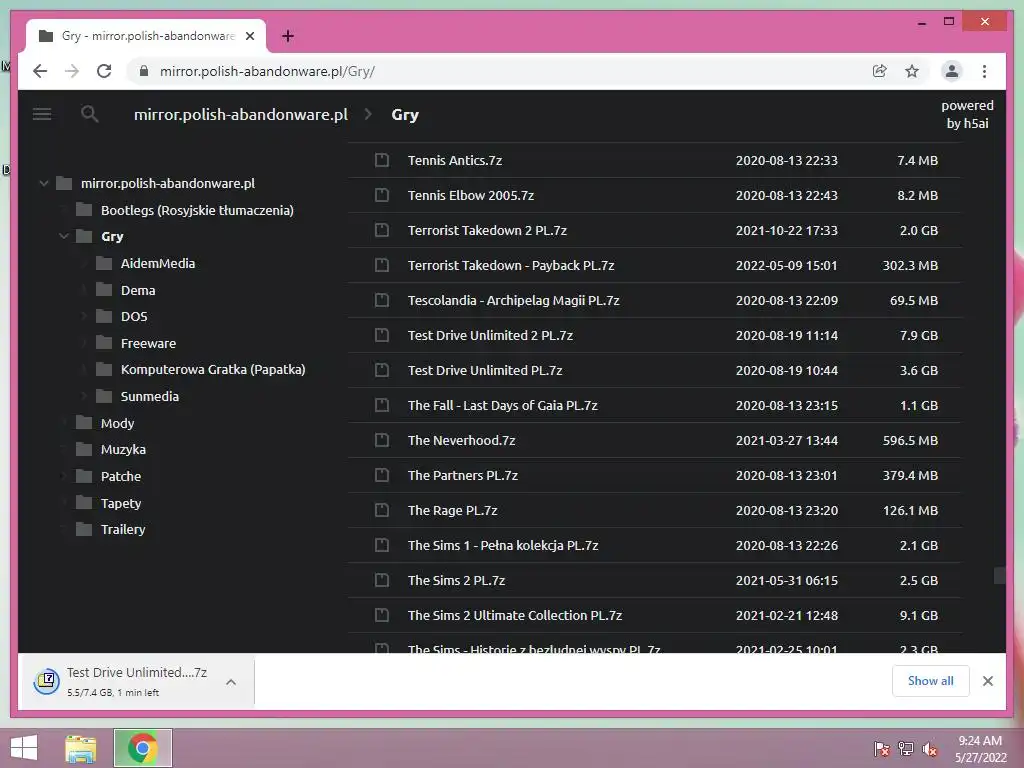The width and height of the screenshot is (1024, 768).
Task: Click Show all downloads button
Action: tap(931, 680)
